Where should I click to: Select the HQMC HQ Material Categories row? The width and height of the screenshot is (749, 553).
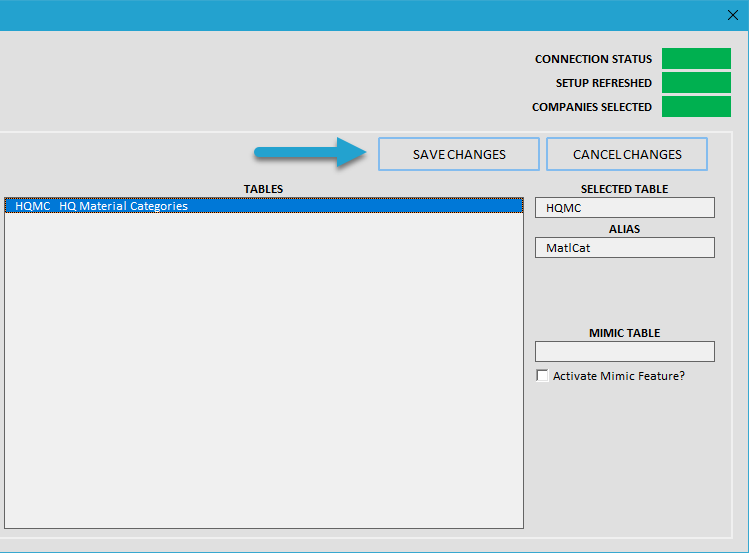click(x=264, y=206)
